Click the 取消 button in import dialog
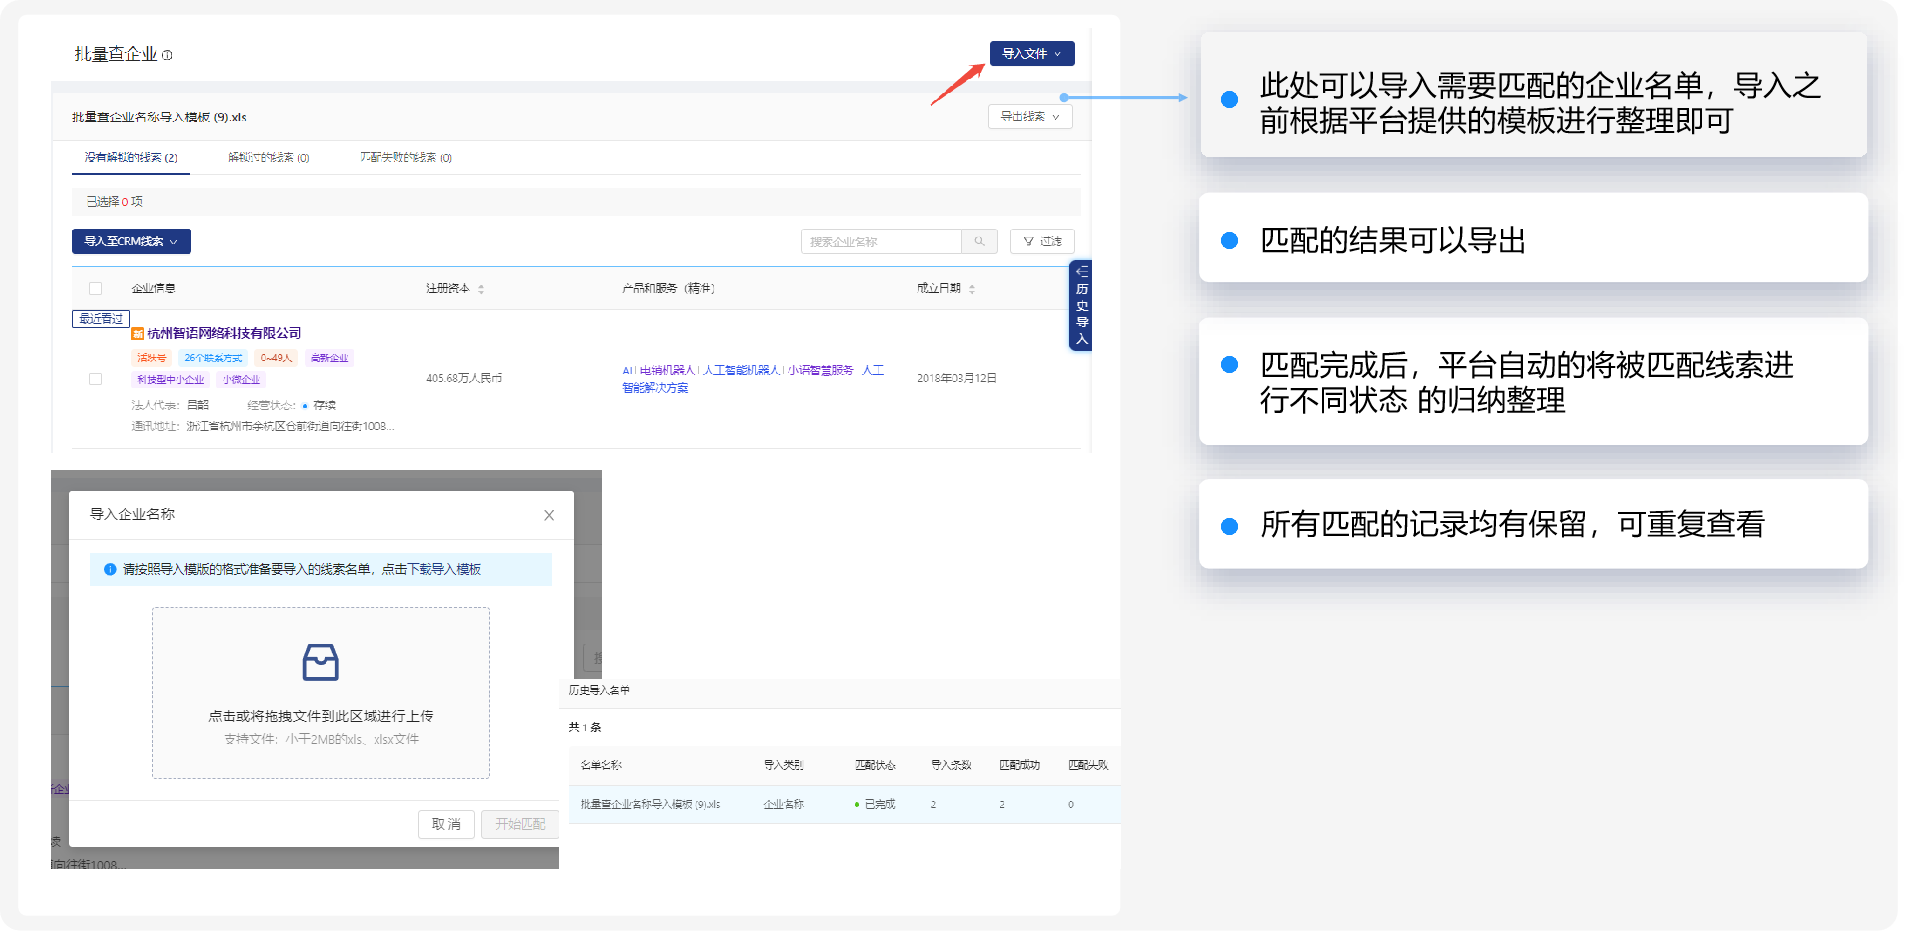 click(x=446, y=824)
